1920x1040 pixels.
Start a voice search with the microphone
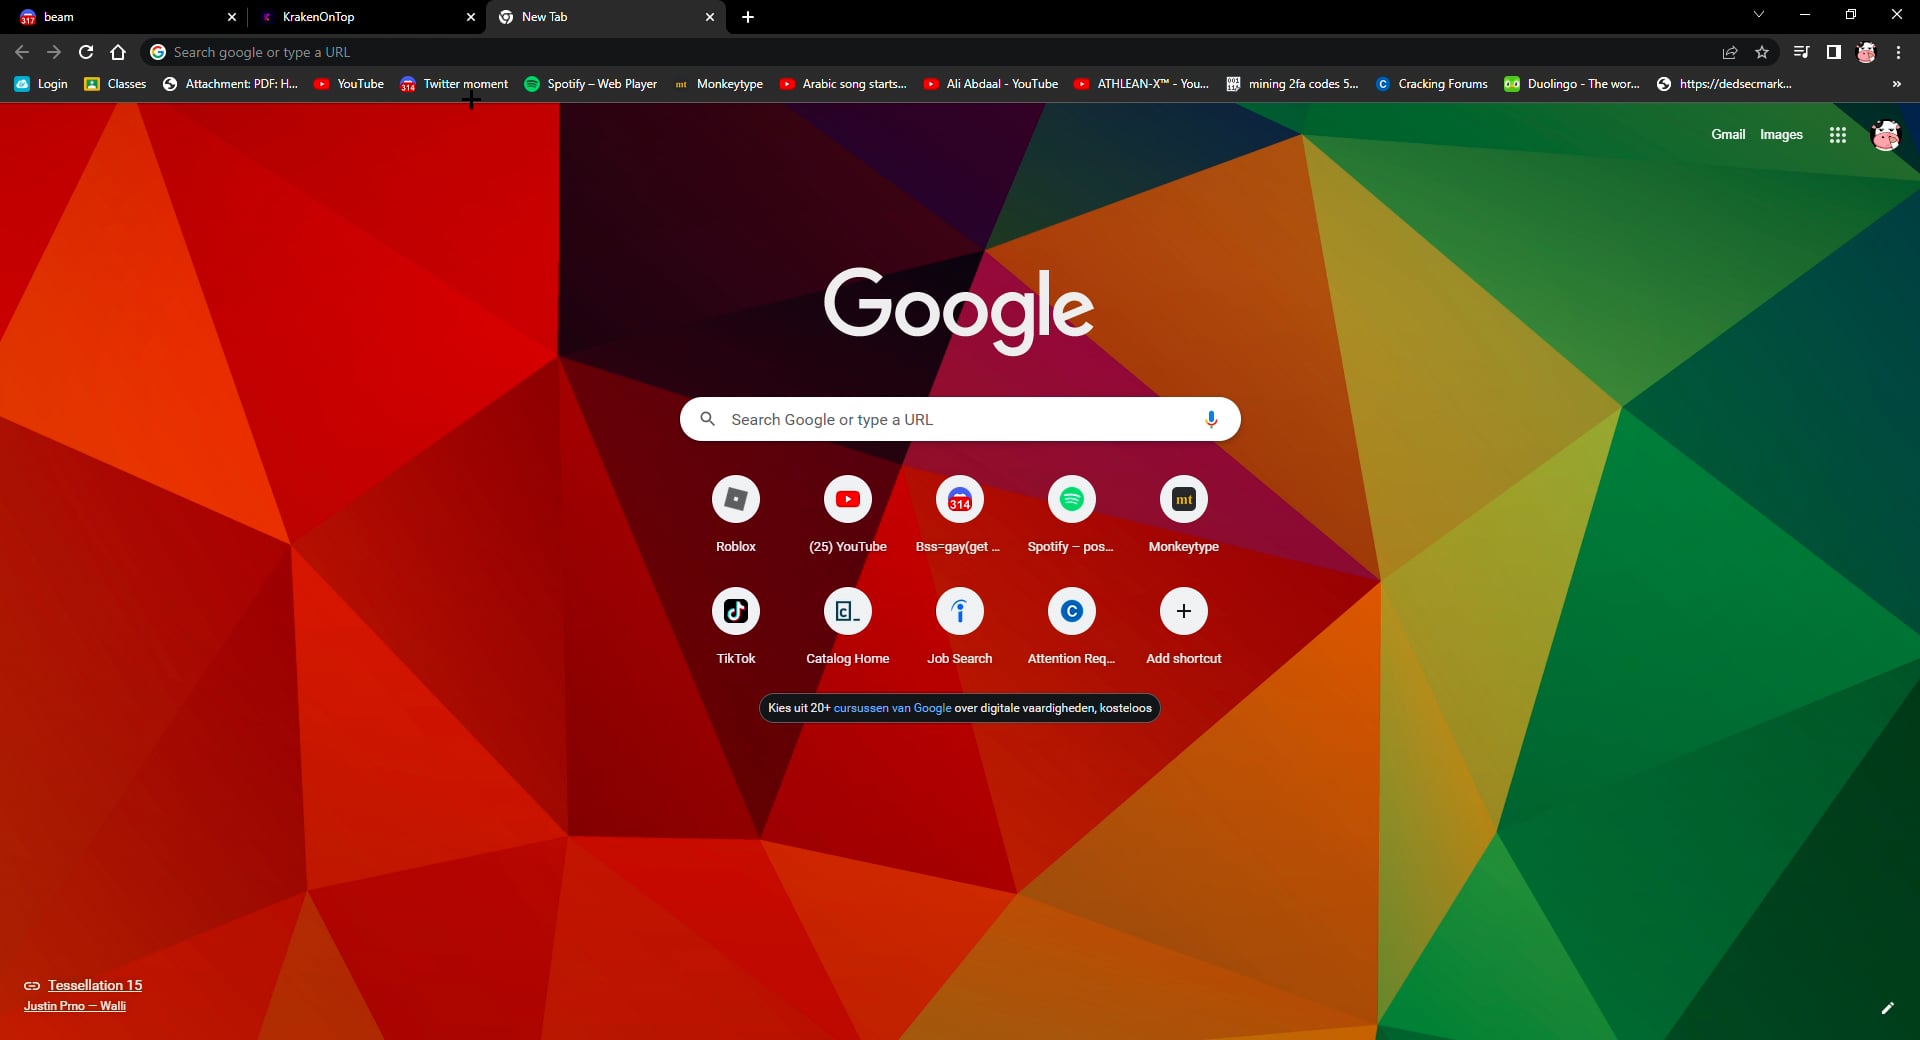[1210, 419]
